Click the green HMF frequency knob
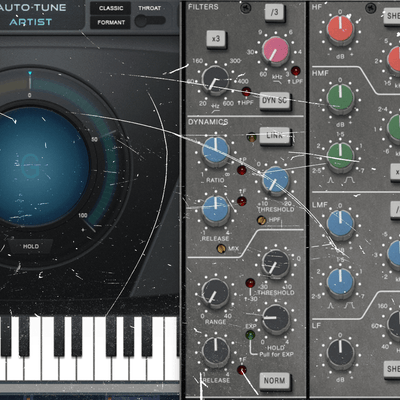This screenshot has width=400, height=400. coord(395,127)
